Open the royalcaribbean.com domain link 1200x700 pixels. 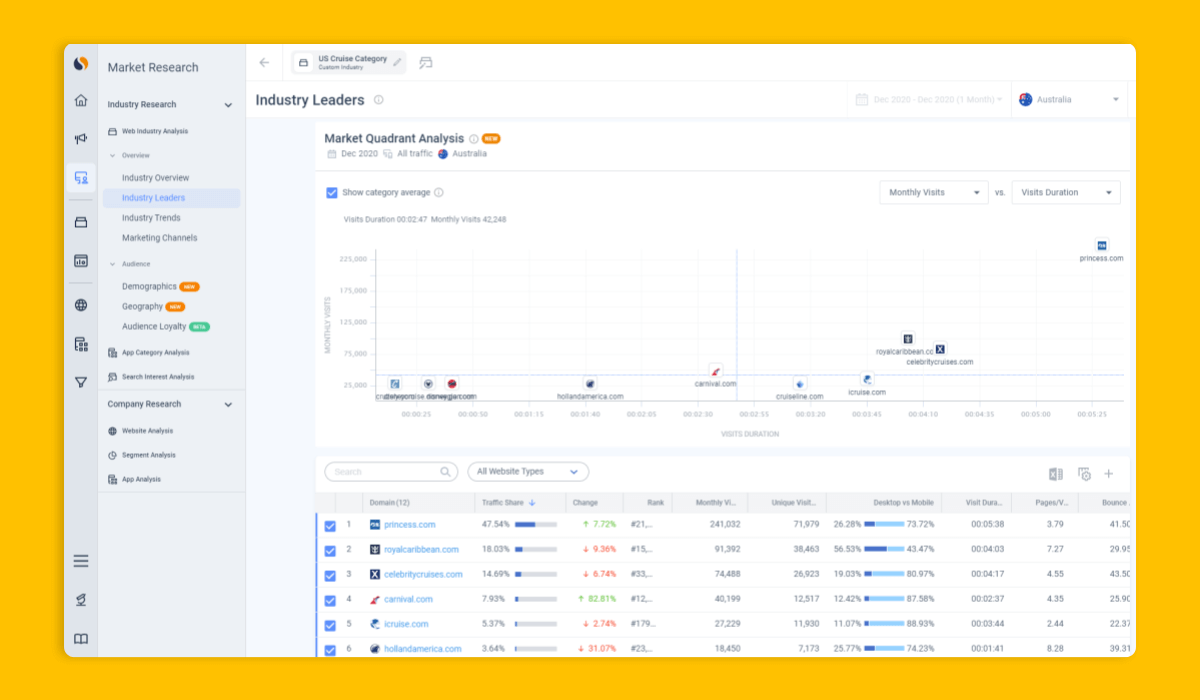[x=421, y=550]
